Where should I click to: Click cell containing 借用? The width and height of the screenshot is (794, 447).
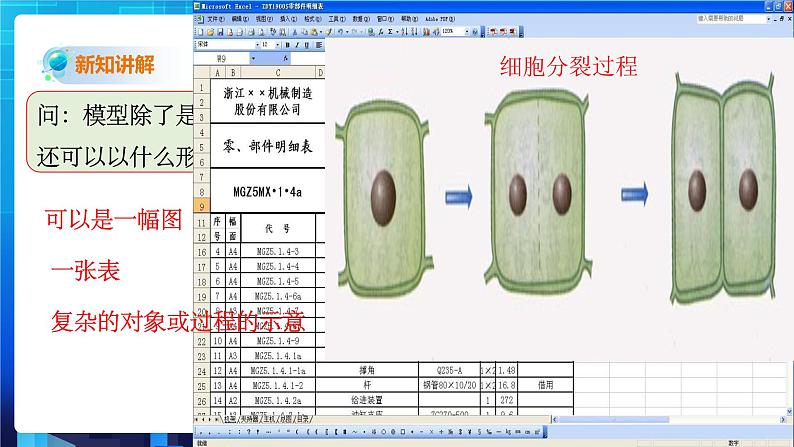click(545, 385)
